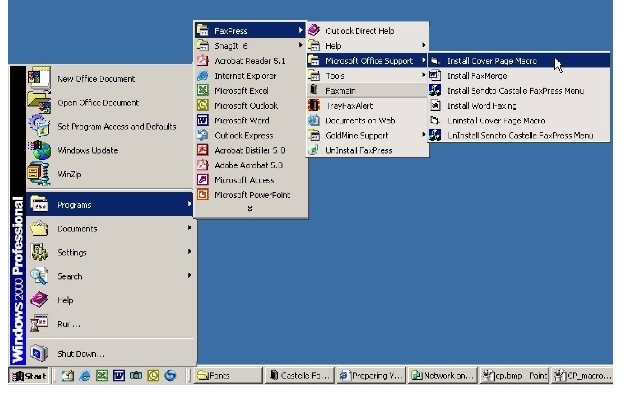Click the WinZip icon in Start menu
The image size is (627, 399).
pos(38,174)
